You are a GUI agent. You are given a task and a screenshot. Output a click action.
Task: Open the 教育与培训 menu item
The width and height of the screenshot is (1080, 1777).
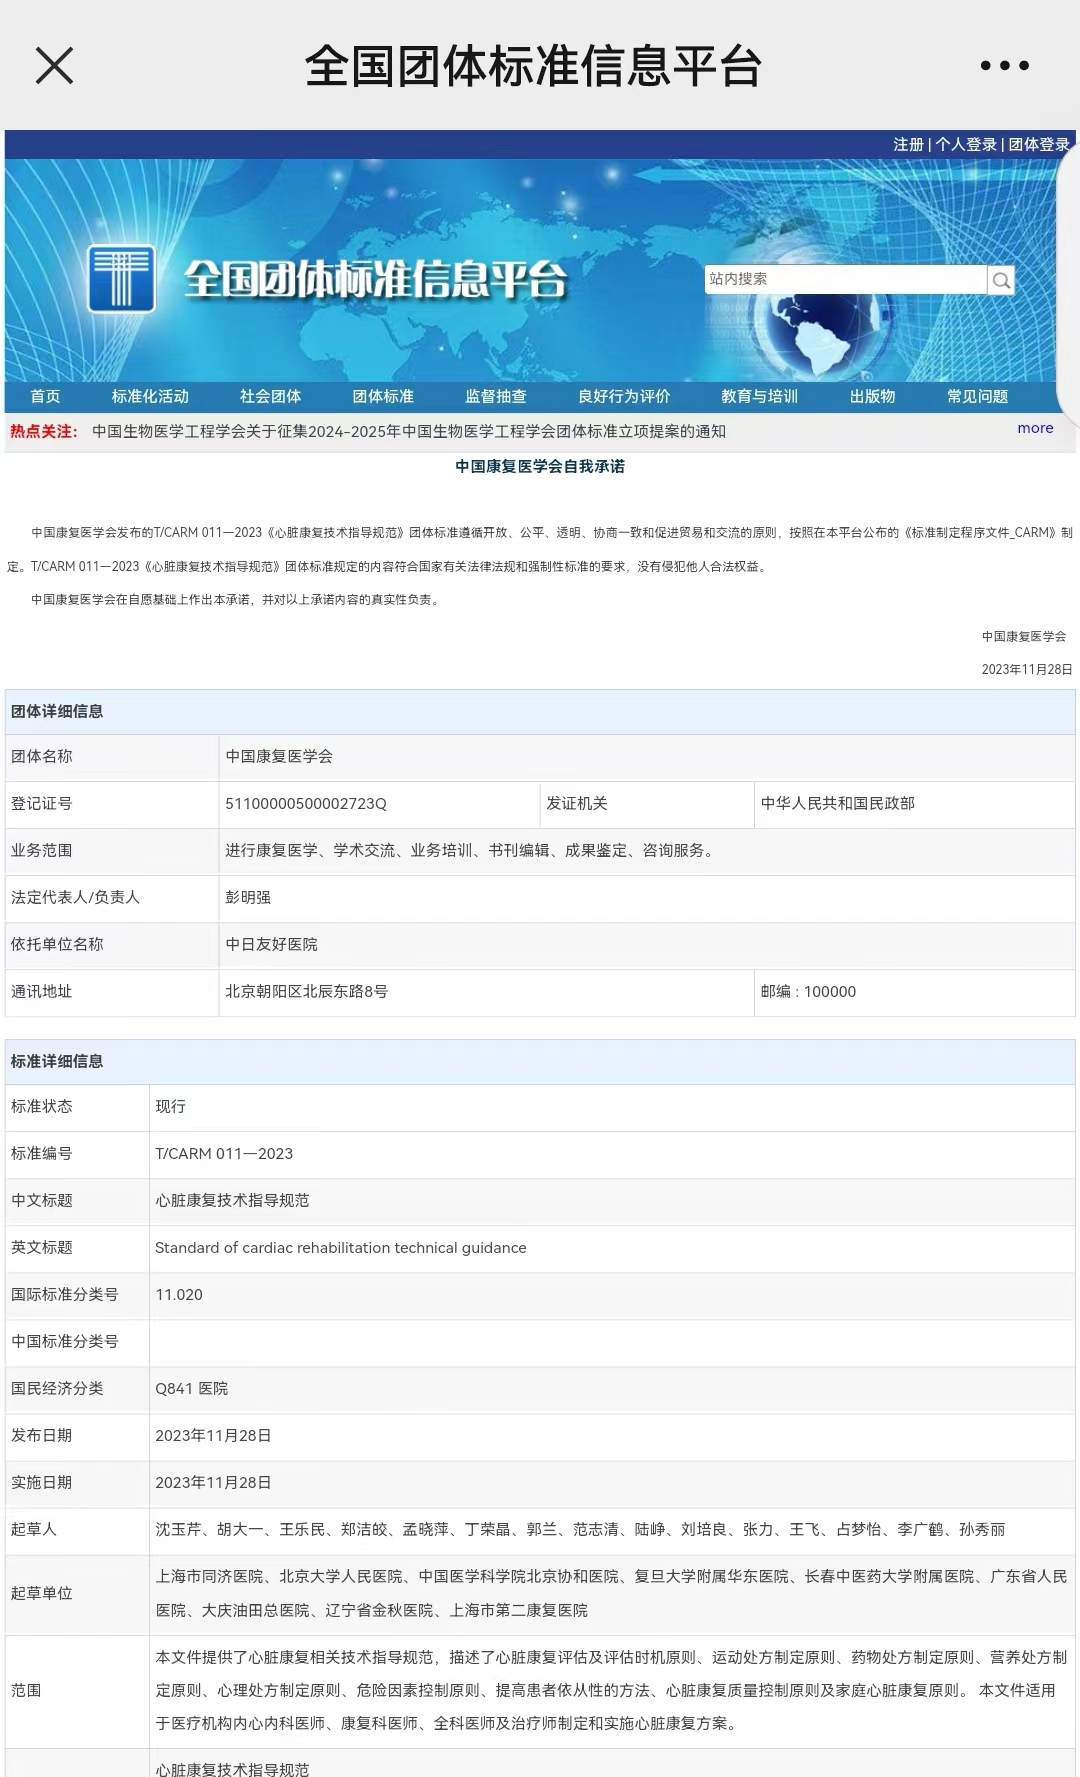coord(759,397)
